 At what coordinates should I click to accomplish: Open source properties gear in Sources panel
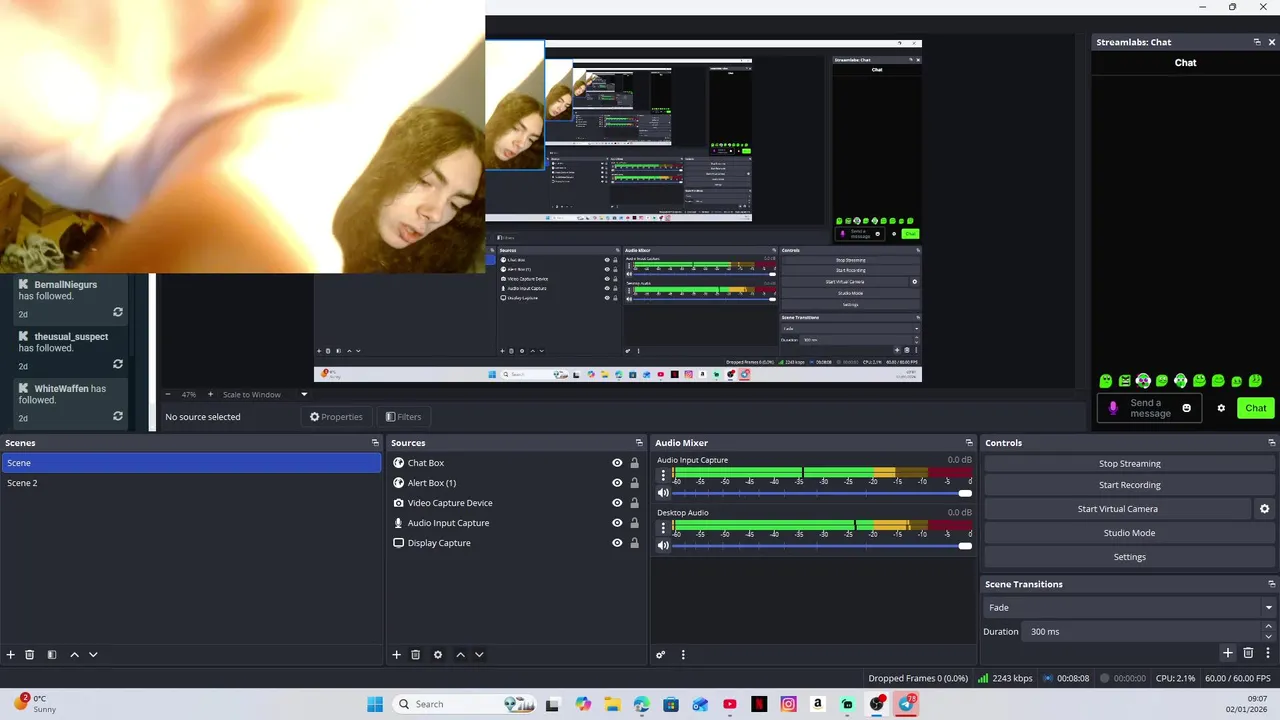click(x=438, y=655)
